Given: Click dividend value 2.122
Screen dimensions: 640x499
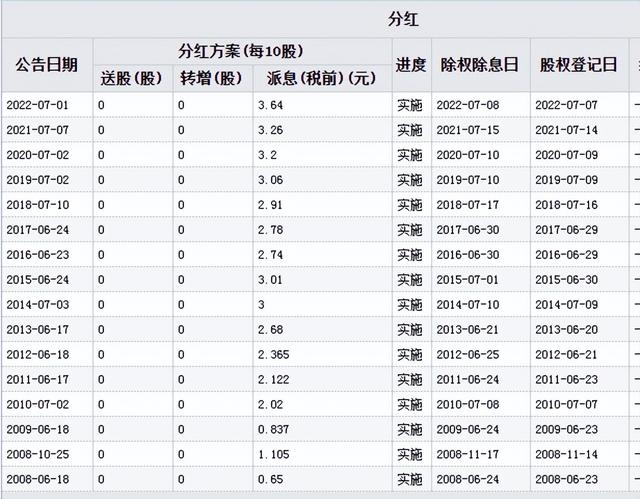Looking at the screenshot, I should coord(273,379).
